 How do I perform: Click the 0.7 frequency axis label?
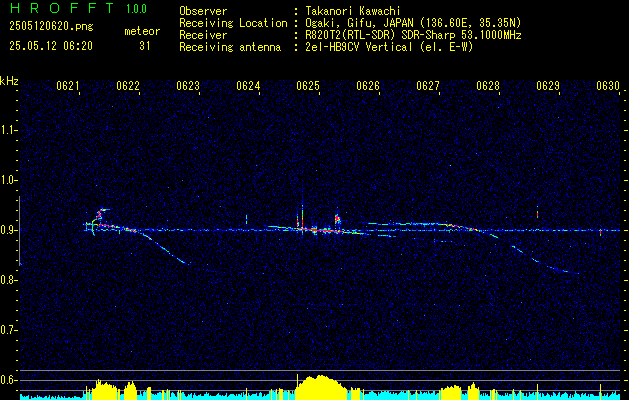tap(8, 330)
